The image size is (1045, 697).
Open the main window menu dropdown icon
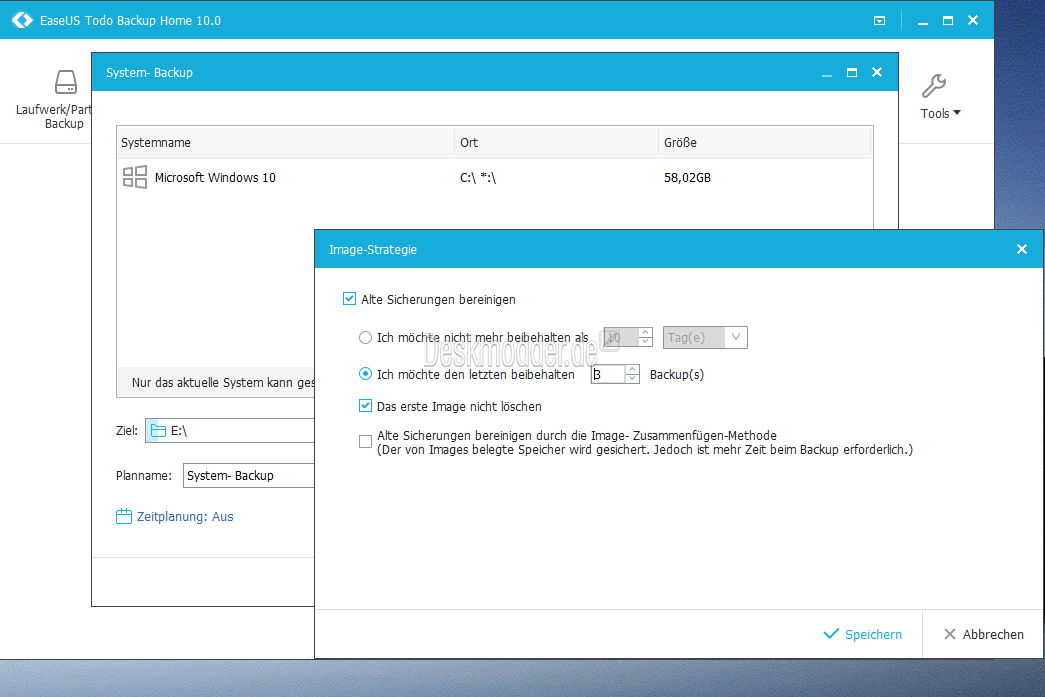[x=880, y=21]
